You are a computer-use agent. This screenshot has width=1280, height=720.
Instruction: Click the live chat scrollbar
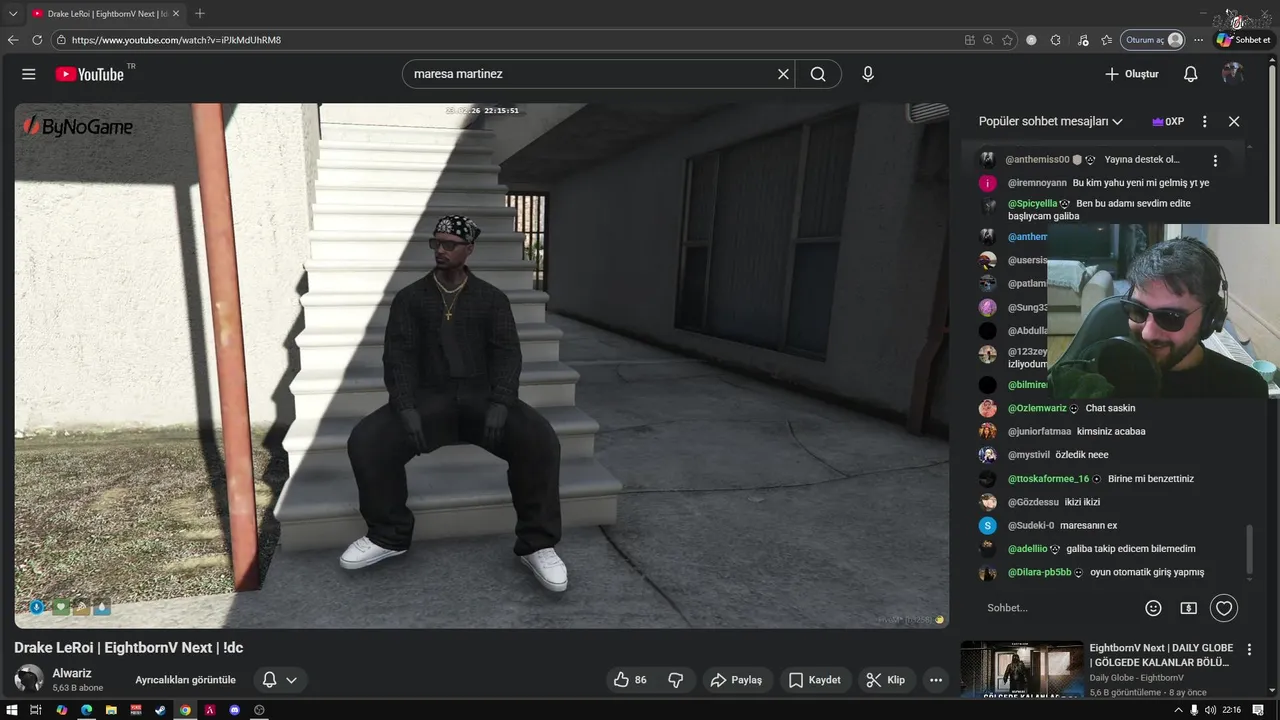tap(1248, 548)
